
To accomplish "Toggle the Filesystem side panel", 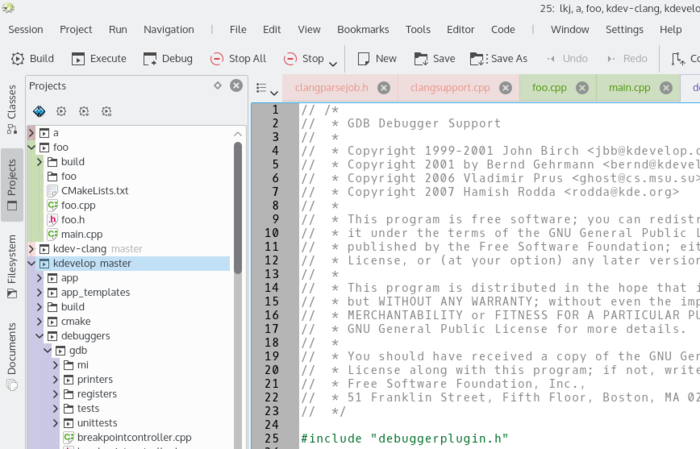I will (11, 266).
